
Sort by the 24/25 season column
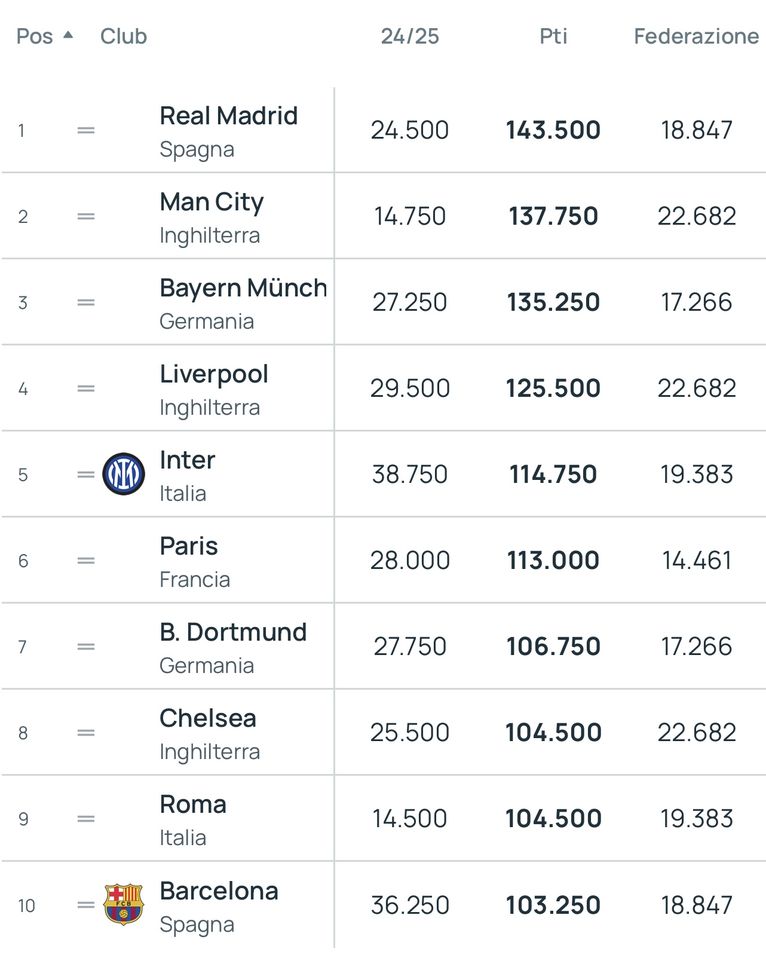coord(409,36)
